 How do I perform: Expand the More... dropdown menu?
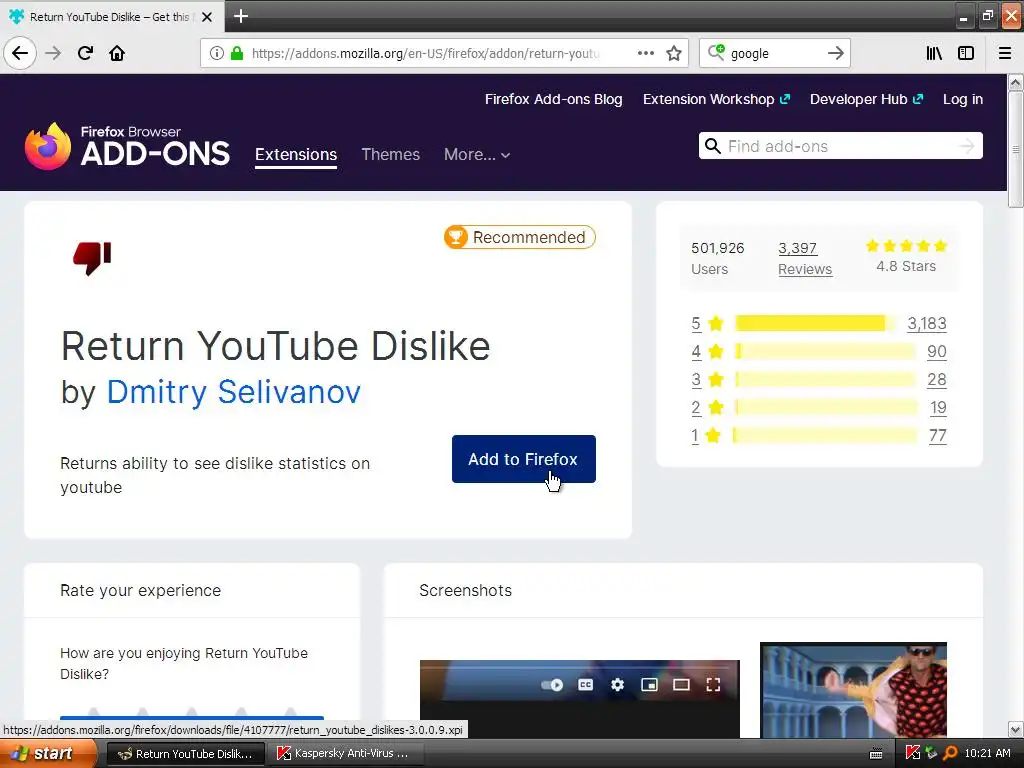477,154
